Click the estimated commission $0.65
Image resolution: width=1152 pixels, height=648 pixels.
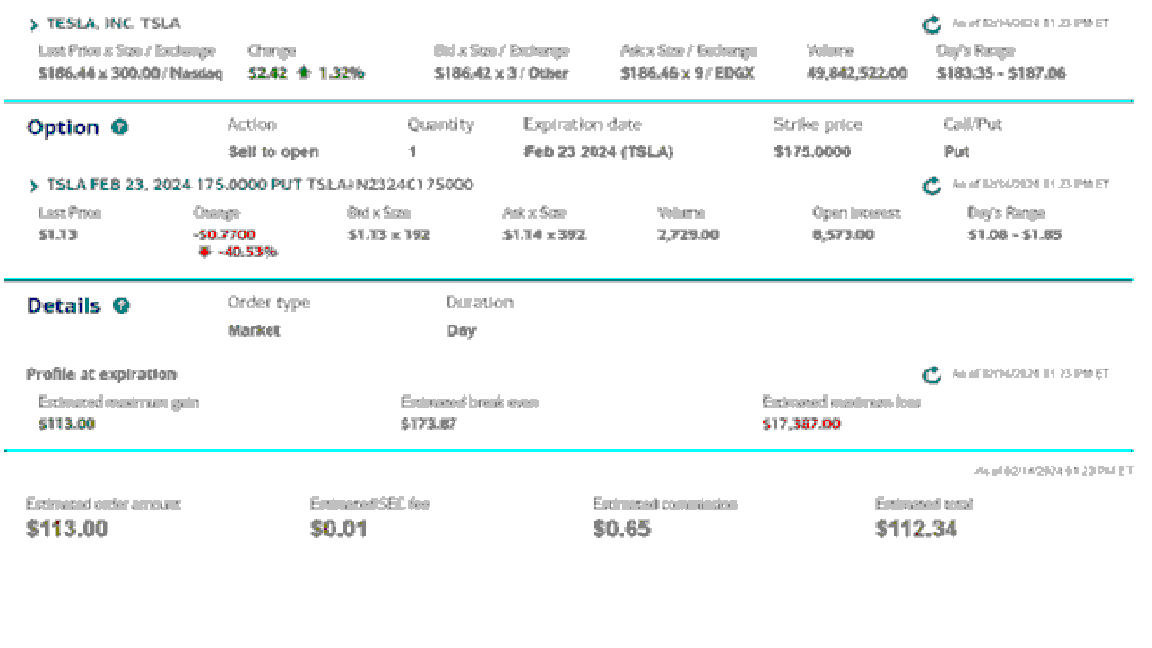pyautogui.click(x=622, y=529)
